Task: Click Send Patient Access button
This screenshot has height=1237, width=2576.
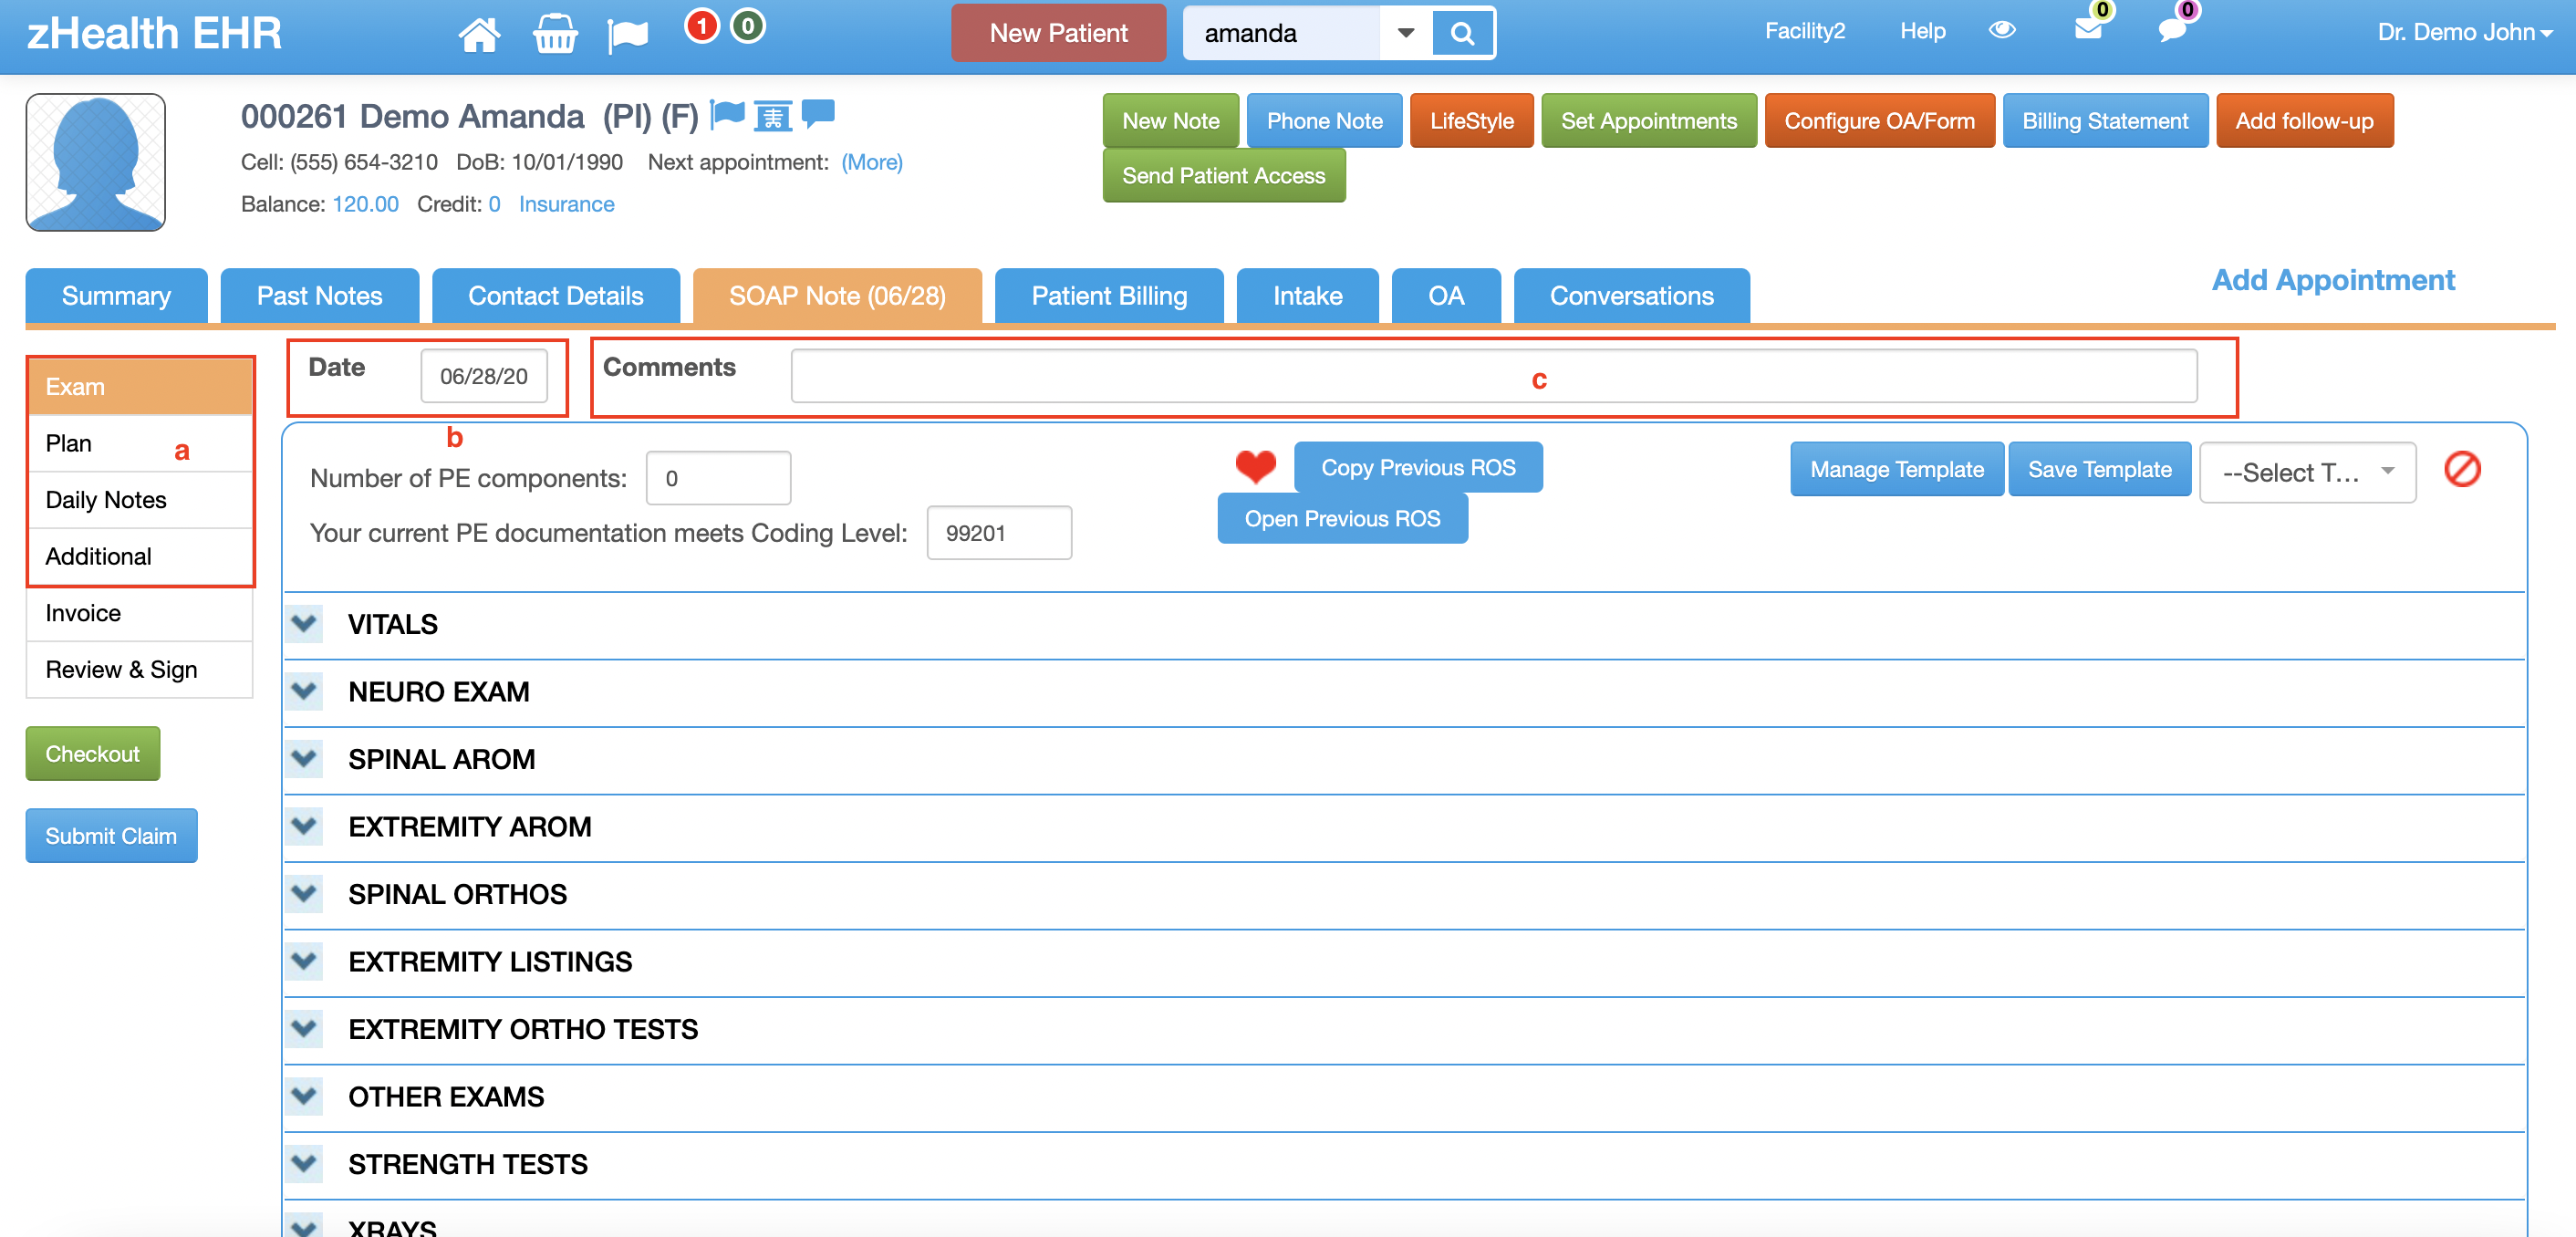Action: (x=1223, y=175)
